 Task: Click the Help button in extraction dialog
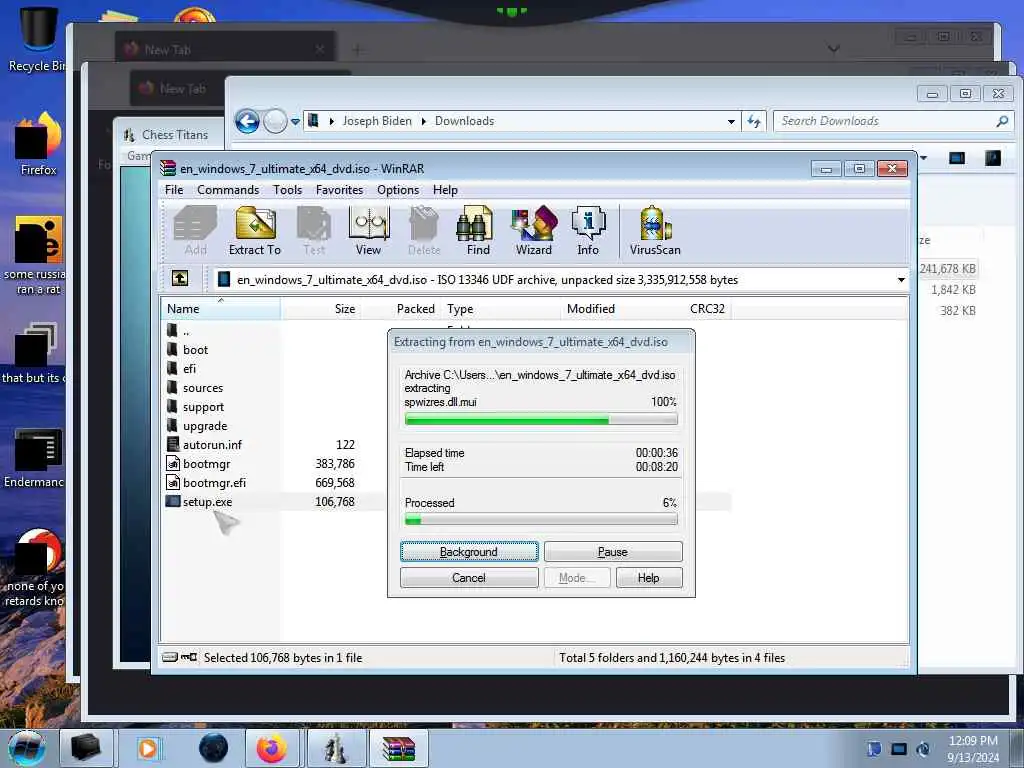[648, 578]
